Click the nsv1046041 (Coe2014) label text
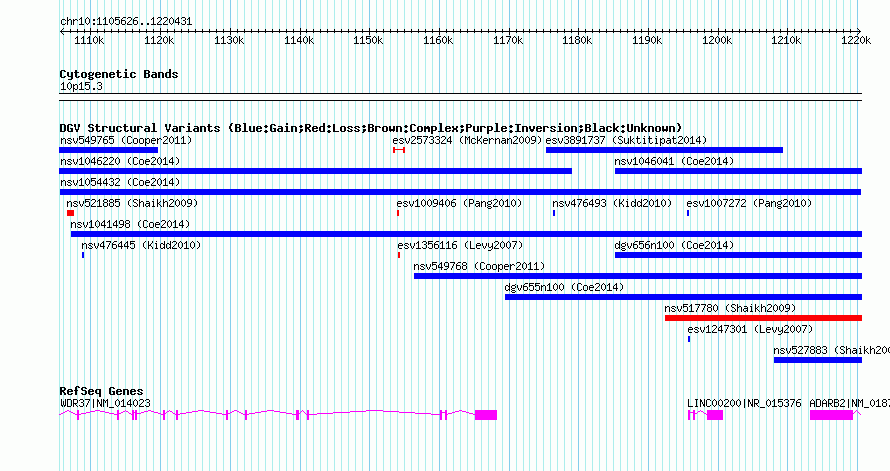Viewport: 890px width, 471px height. 674,161
